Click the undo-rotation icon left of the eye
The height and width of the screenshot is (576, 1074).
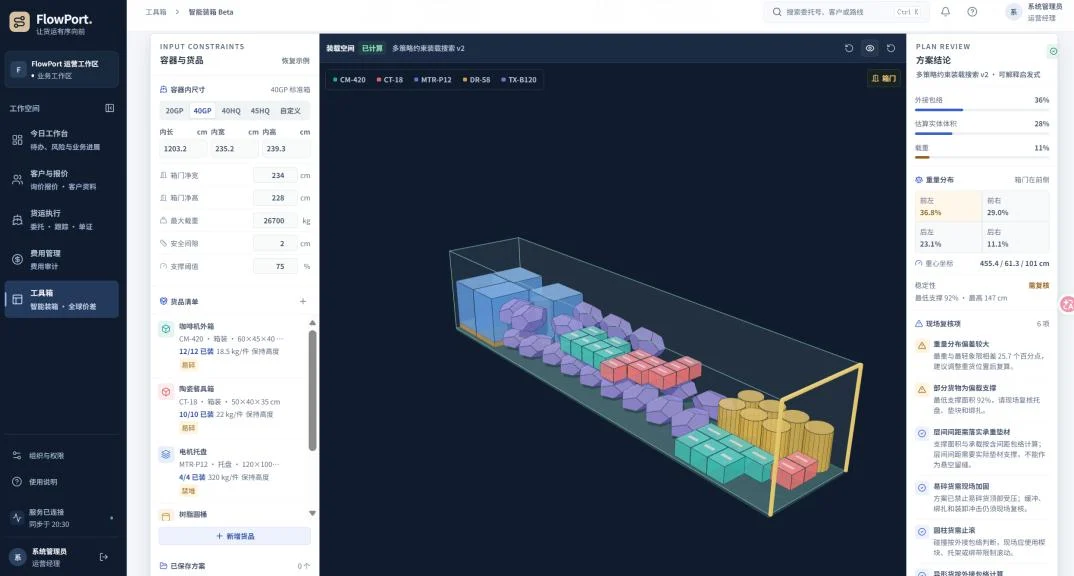(849, 49)
